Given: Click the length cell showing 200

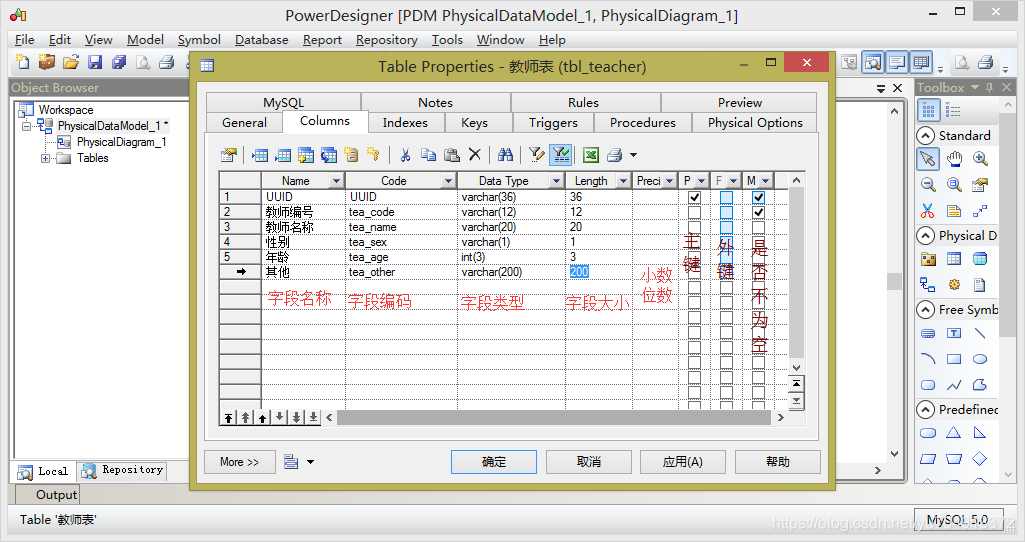Looking at the screenshot, I should [598, 272].
